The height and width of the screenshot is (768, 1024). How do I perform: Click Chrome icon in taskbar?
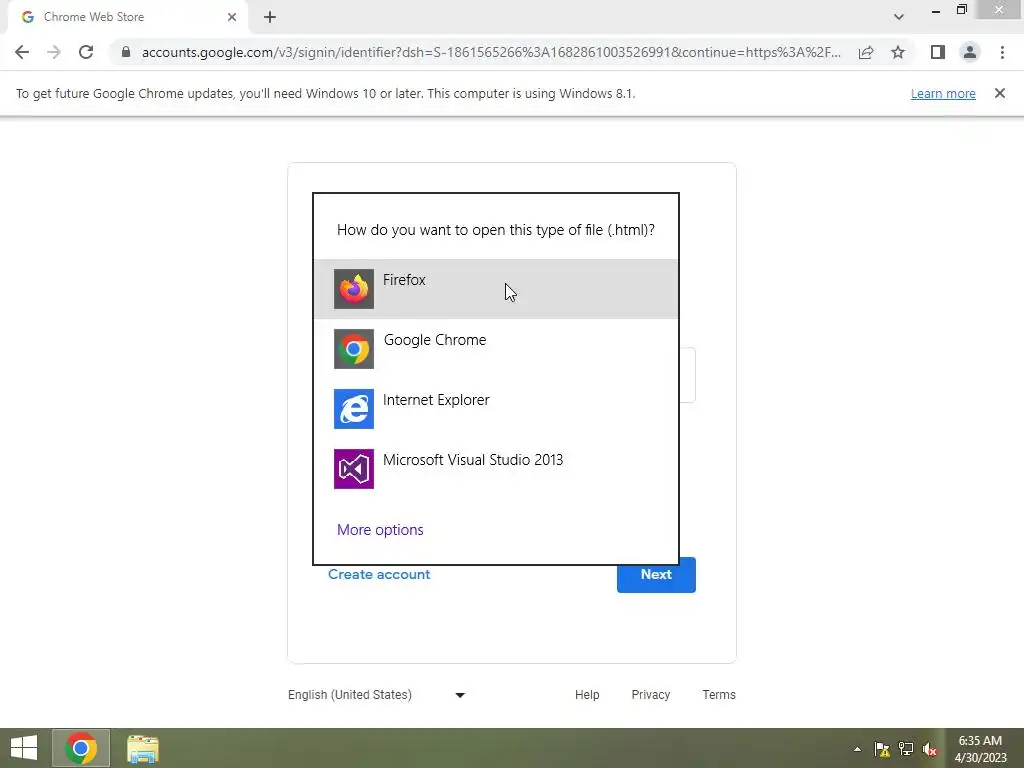[x=81, y=748]
